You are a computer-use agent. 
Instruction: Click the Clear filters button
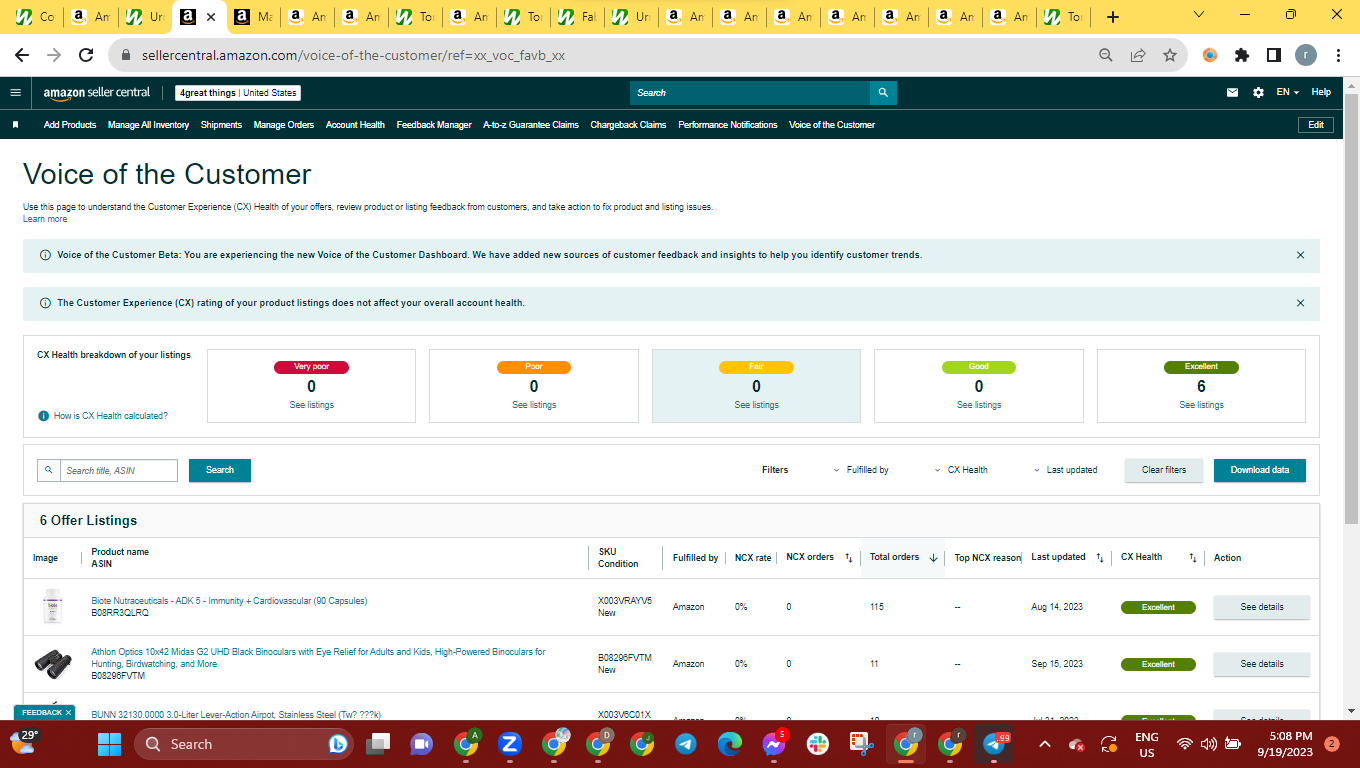(x=1164, y=470)
